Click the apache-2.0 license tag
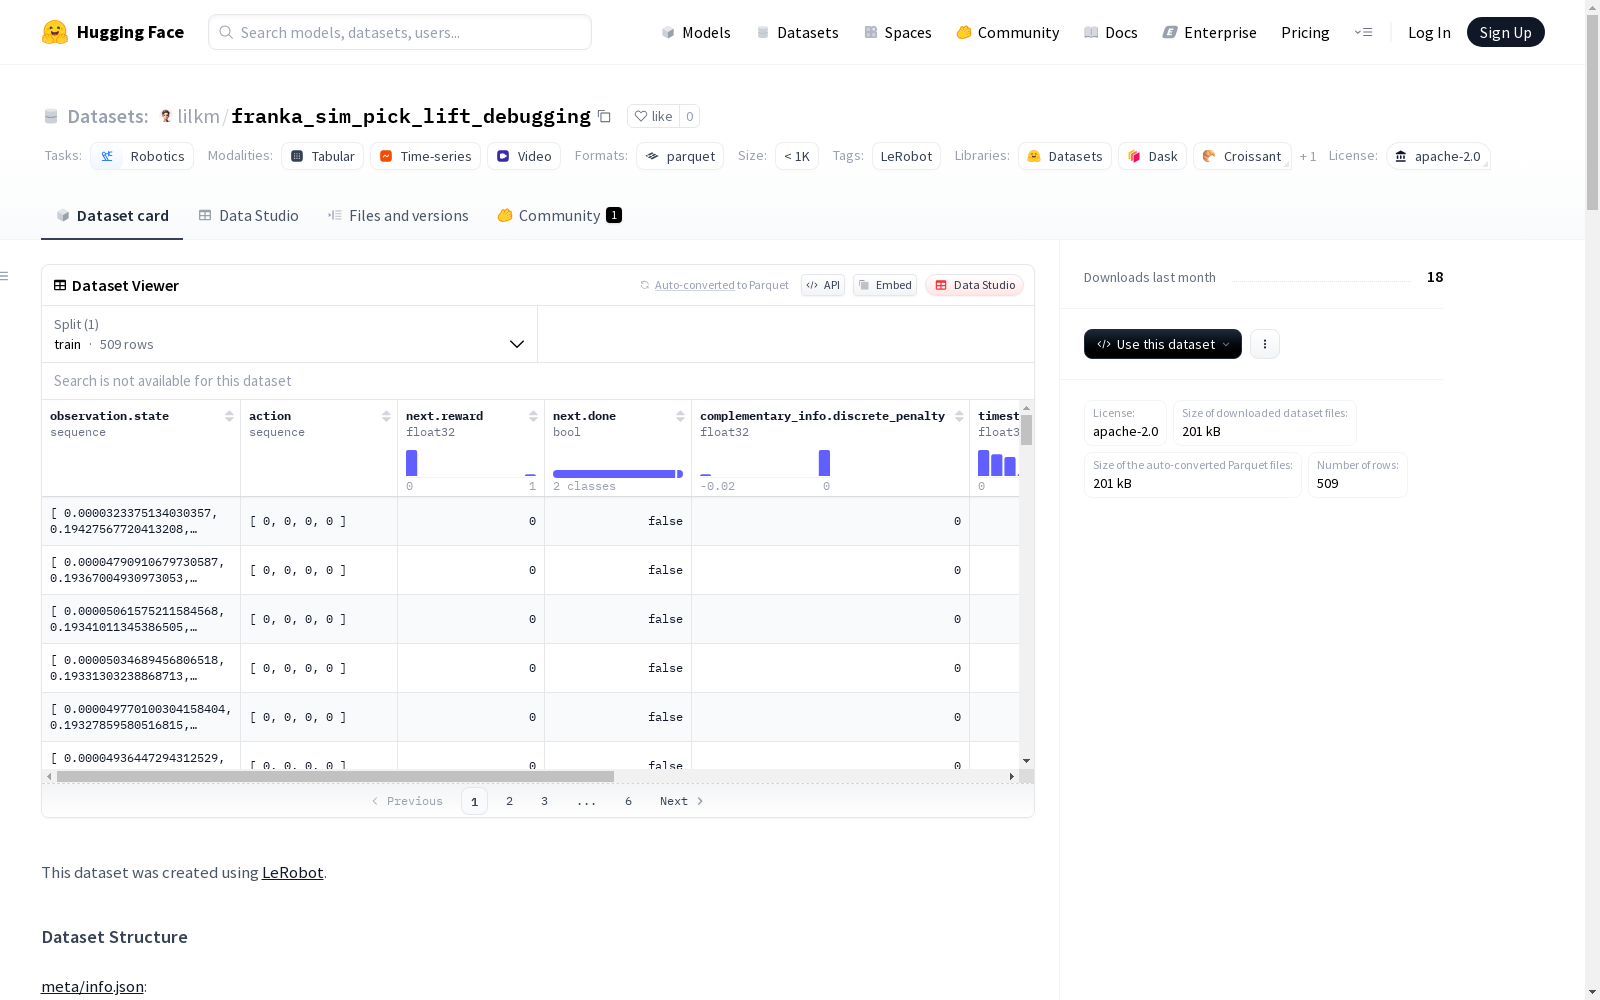The image size is (1600, 1000). pyautogui.click(x=1438, y=156)
